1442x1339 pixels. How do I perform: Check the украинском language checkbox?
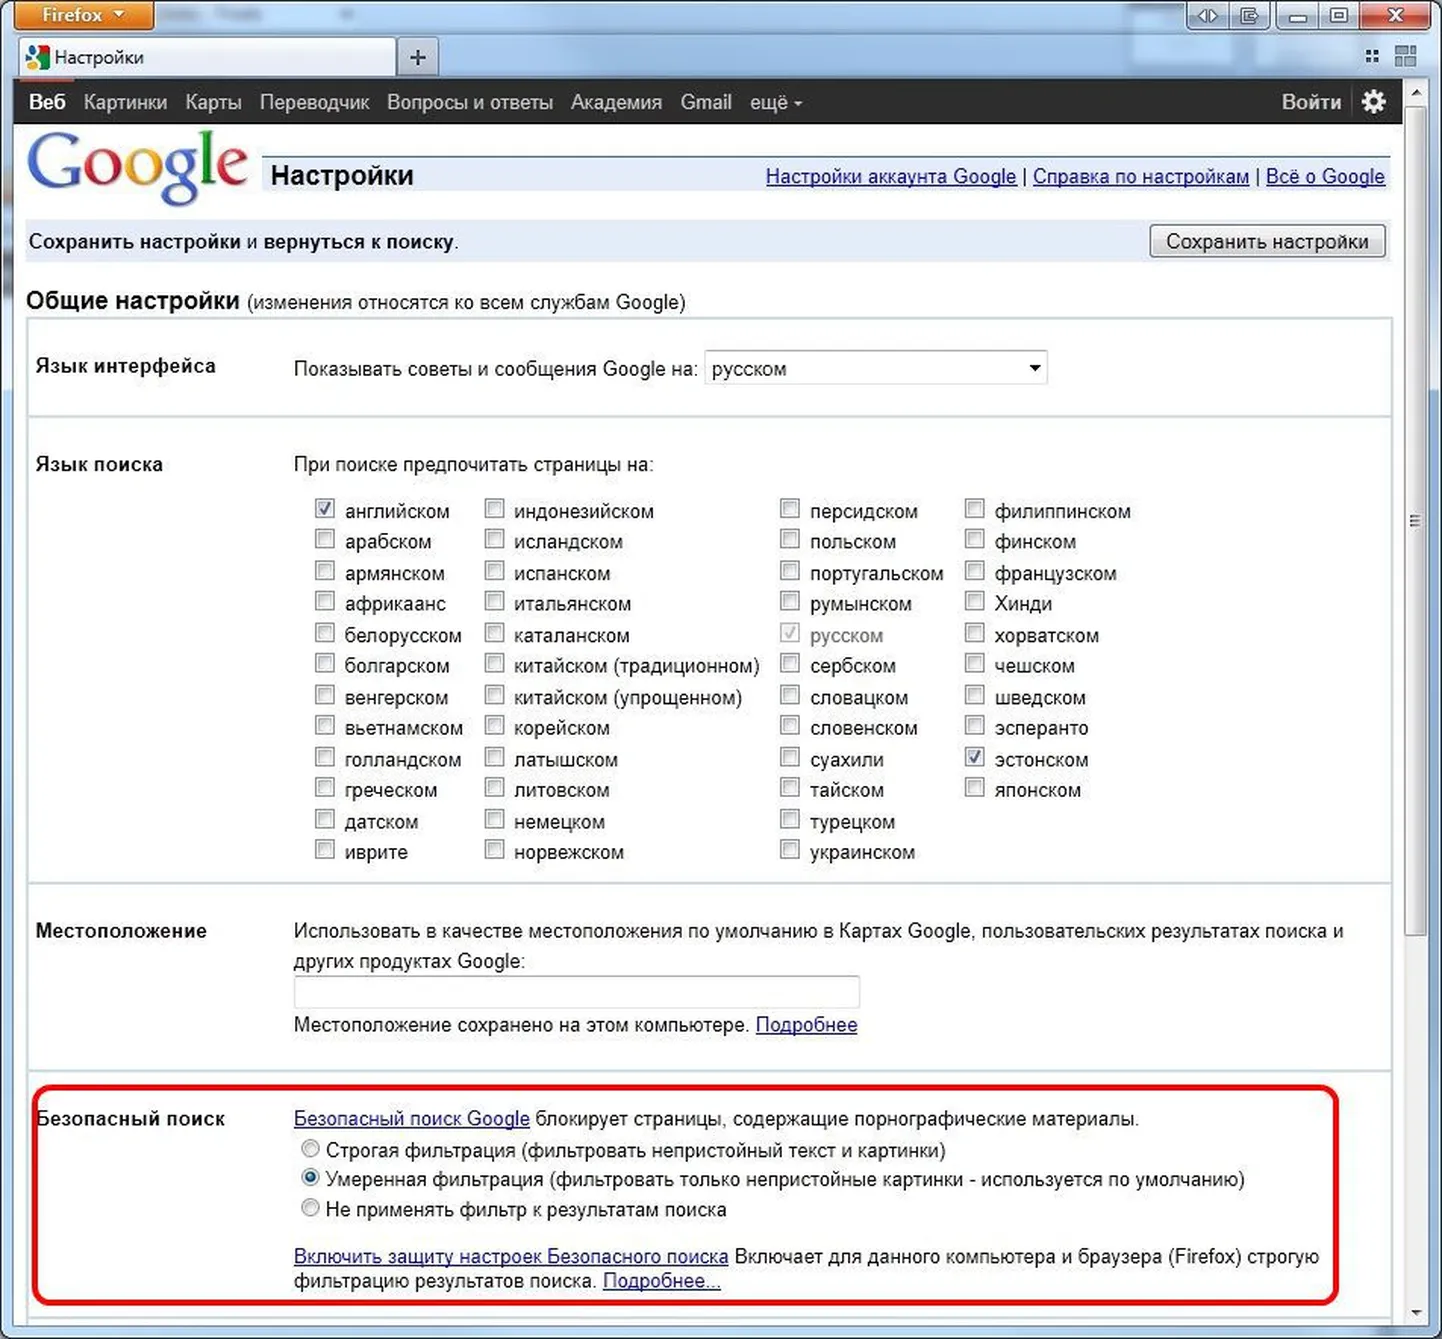click(x=790, y=850)
